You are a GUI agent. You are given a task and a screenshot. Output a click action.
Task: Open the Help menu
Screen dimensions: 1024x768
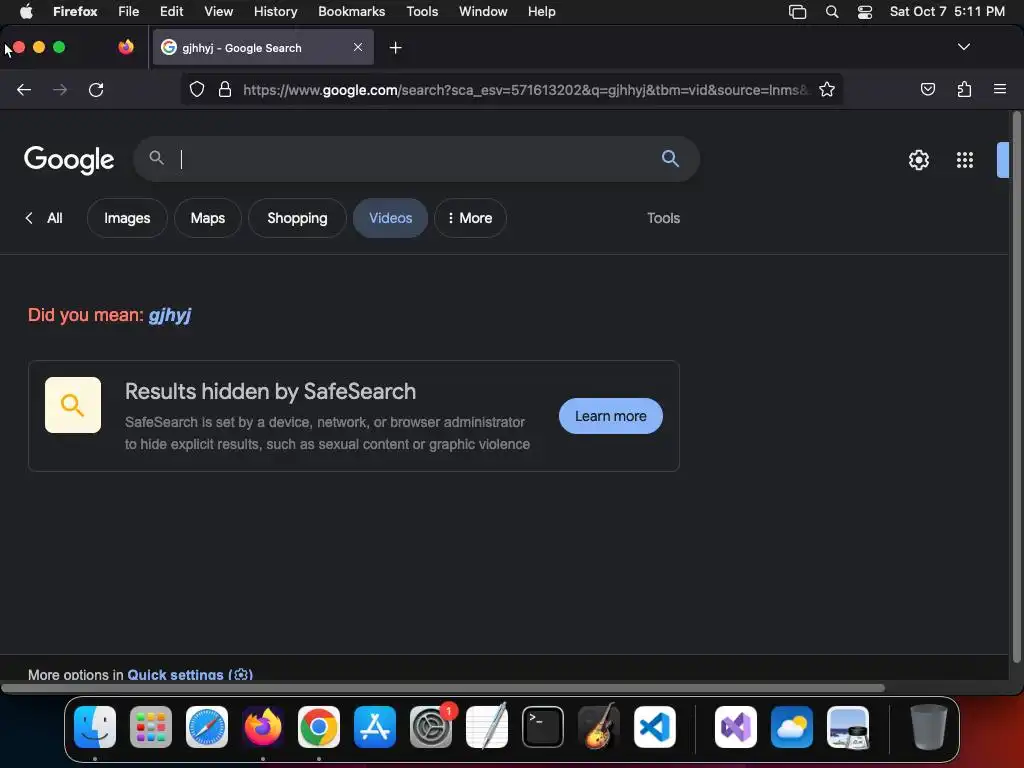(541, 11)
